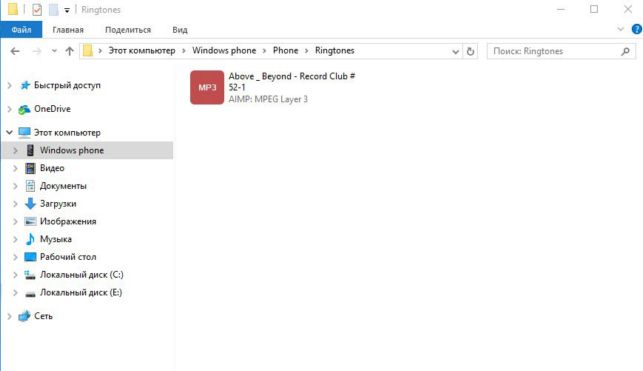Viewport: 643px width, 371px height.
Task: Expand the Windows phone tree node
Action: (x=15, y=150)
